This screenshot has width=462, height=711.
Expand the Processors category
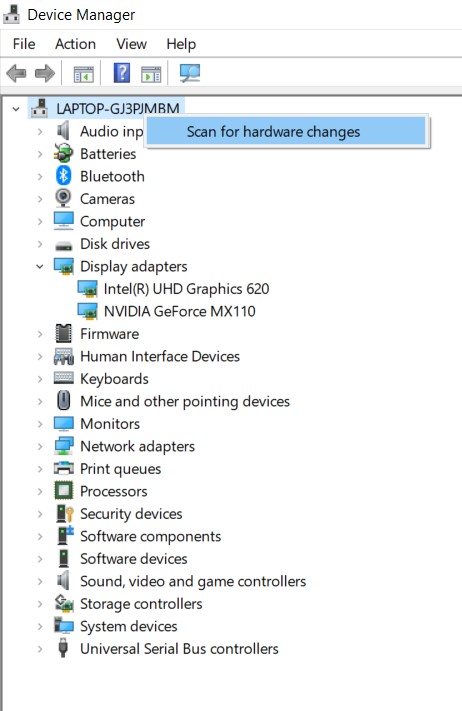tap(40, 492)
